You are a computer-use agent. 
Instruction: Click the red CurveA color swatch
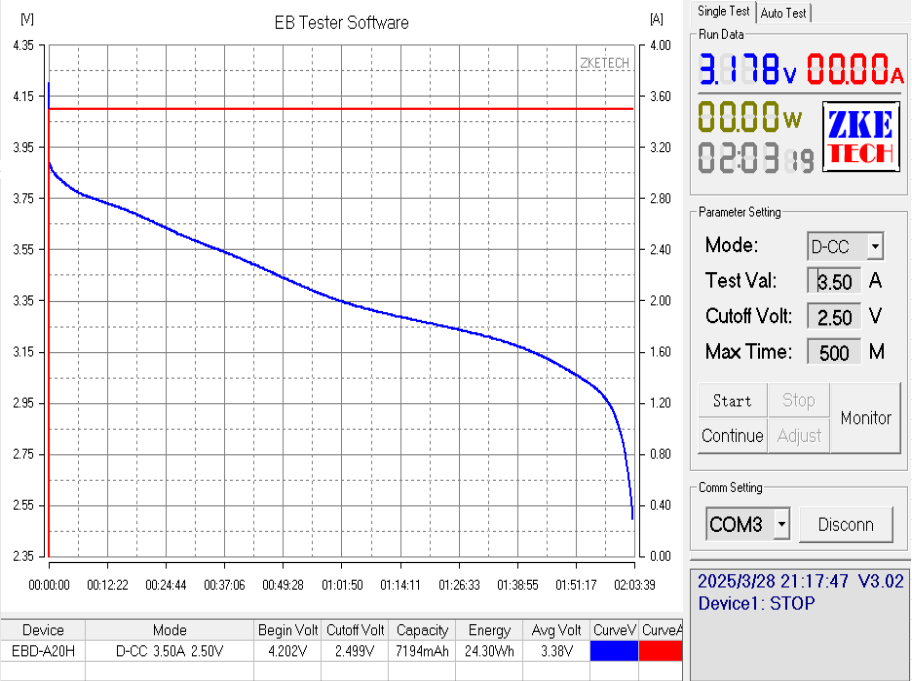point(660,651)
